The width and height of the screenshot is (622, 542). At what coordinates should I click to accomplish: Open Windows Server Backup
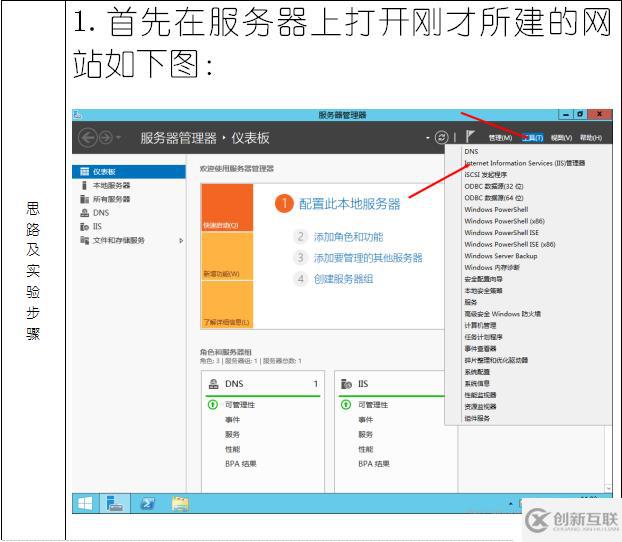tap(501, 256)
